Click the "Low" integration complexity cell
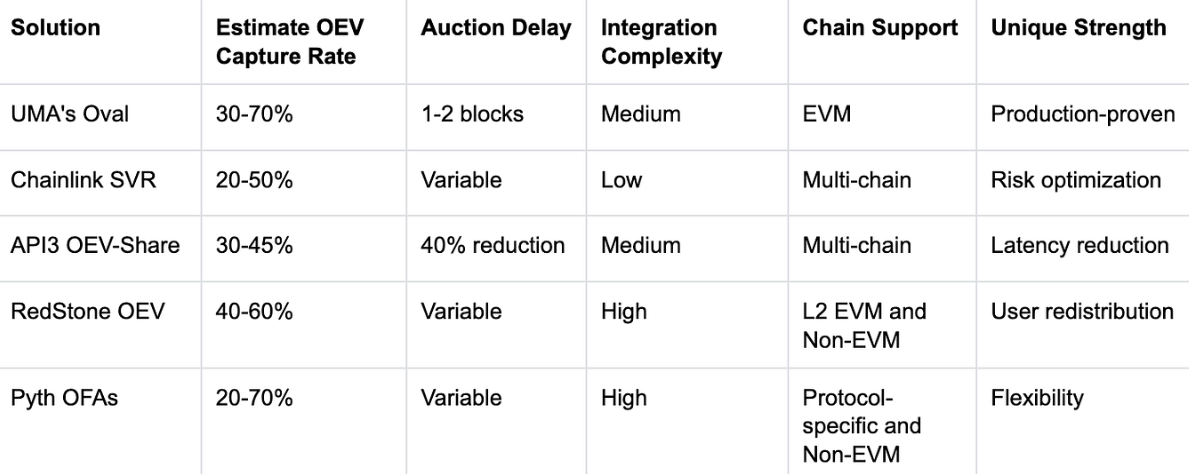1189x474 pixels. pyautogui.click(x=617, y=181)
